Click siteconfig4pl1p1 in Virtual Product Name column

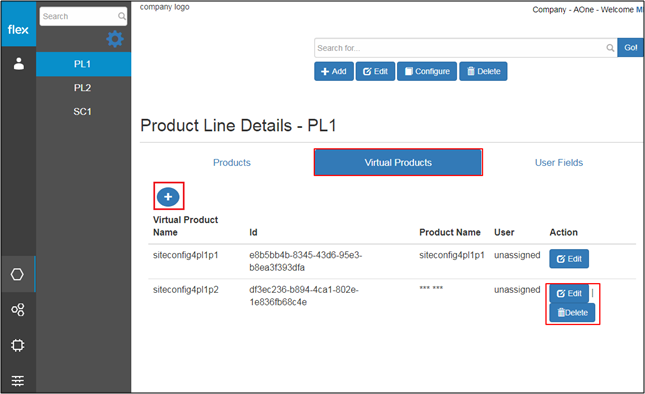click(186, 255)
